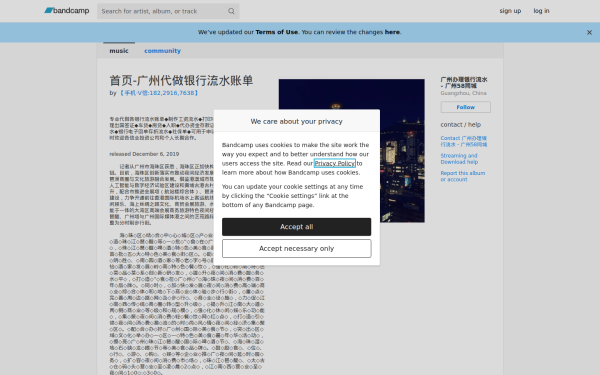The image size is (600, 375).
Task: Open the Privacy Policy link
Action: click(335, 163)
